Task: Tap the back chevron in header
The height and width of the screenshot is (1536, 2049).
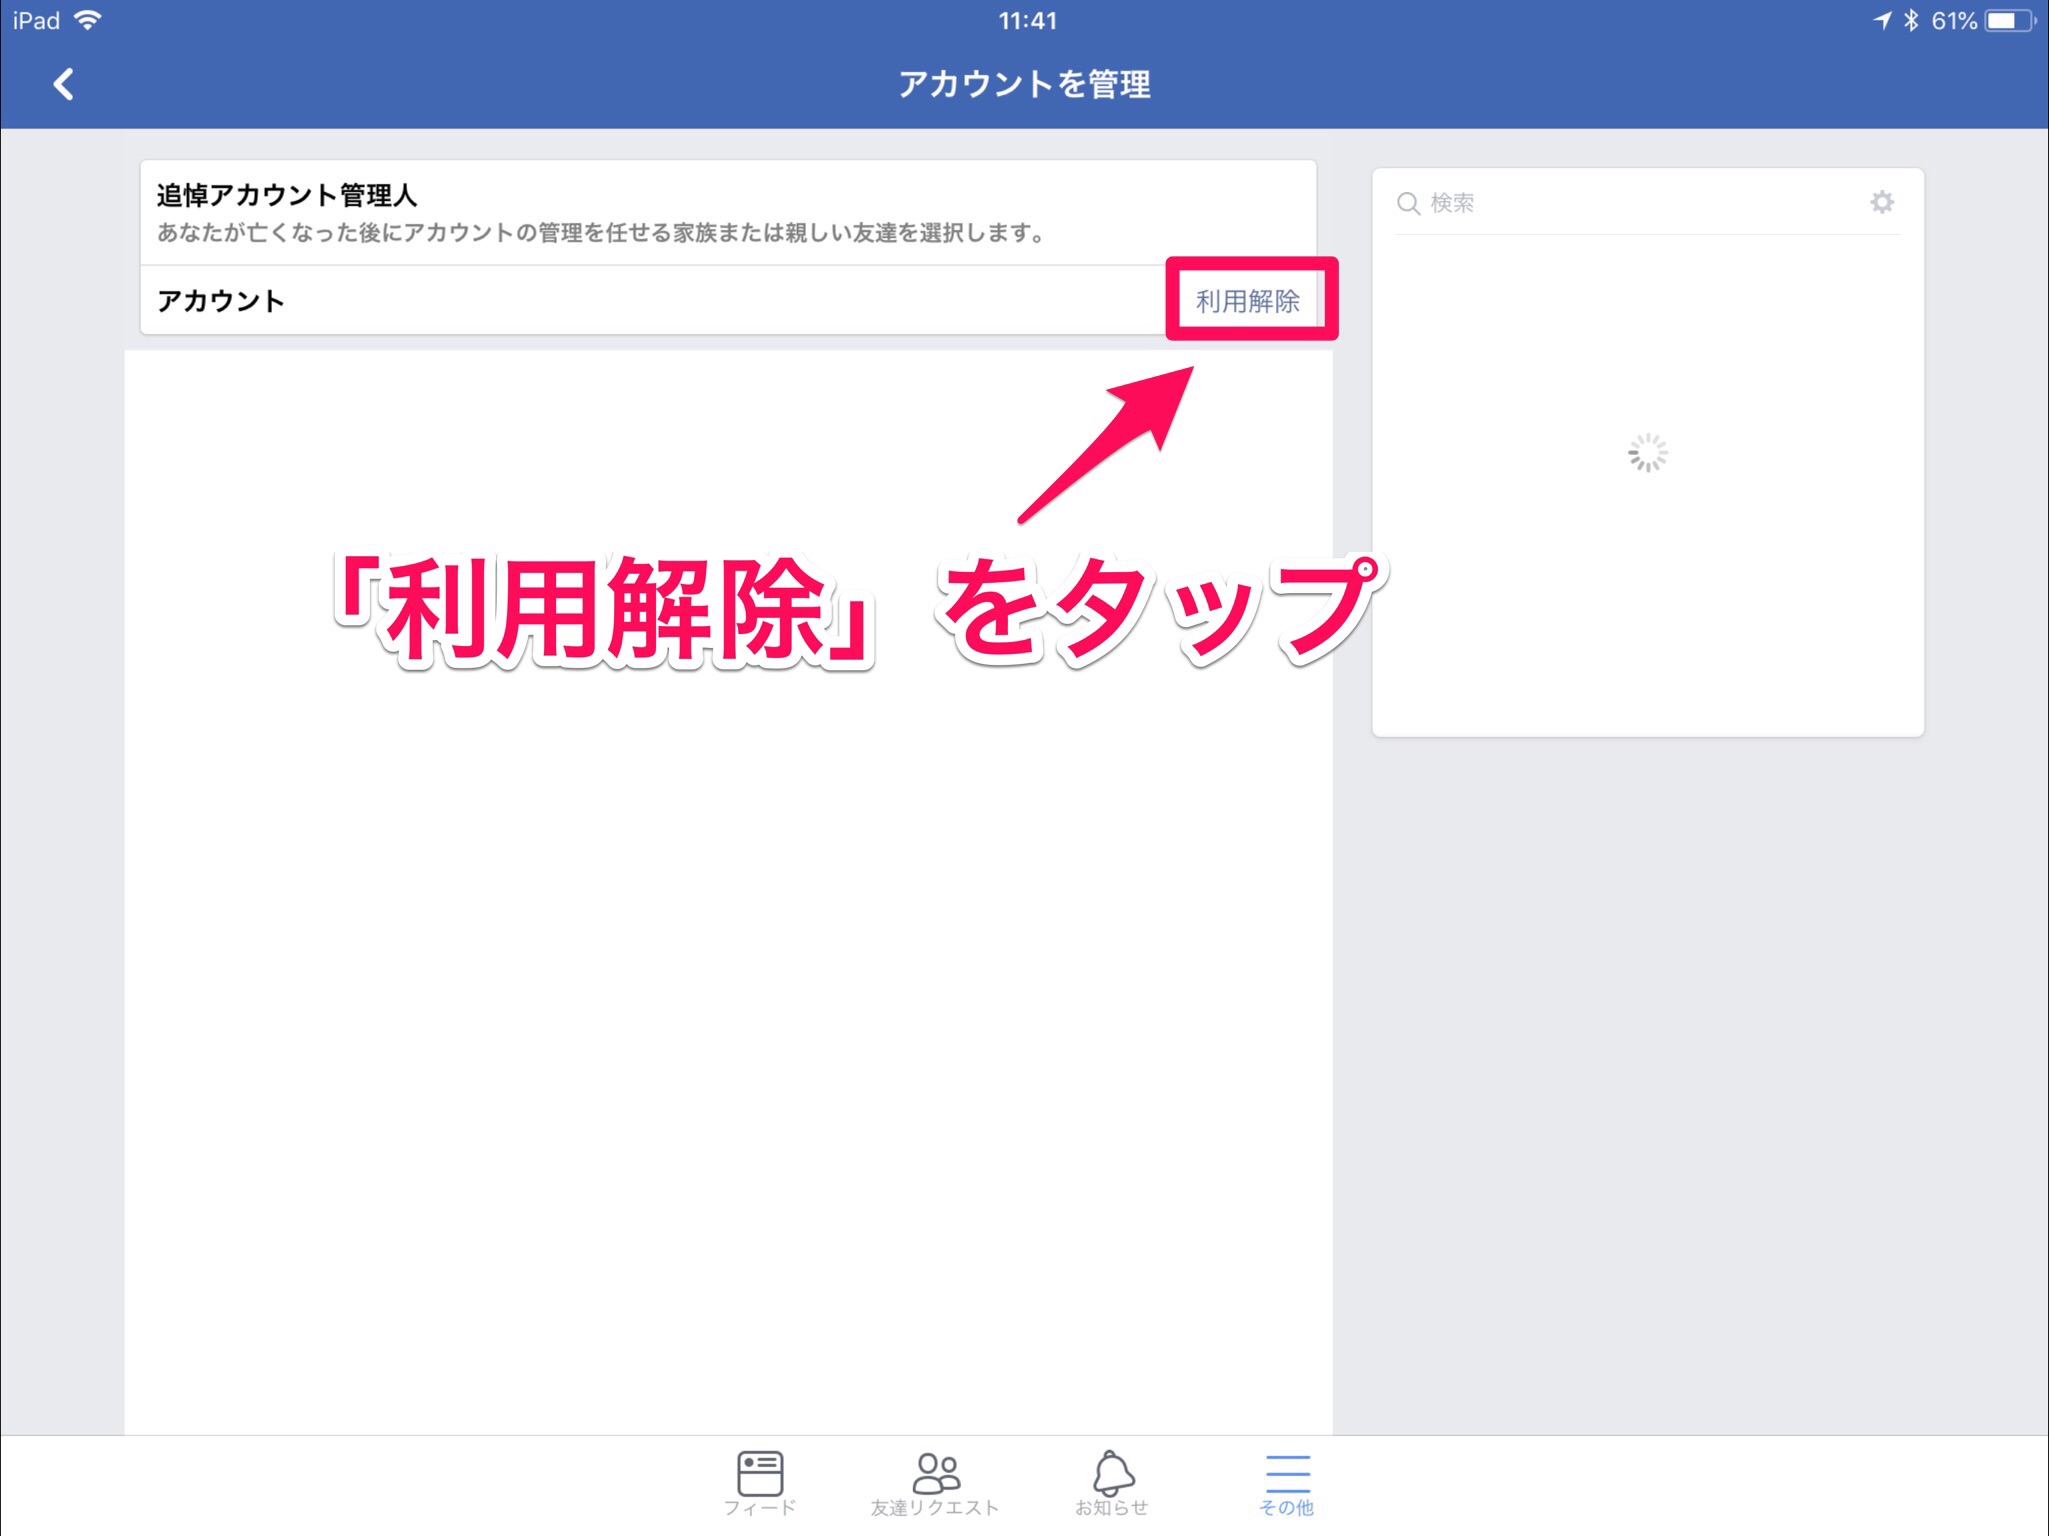Action: tap(64, 84)
